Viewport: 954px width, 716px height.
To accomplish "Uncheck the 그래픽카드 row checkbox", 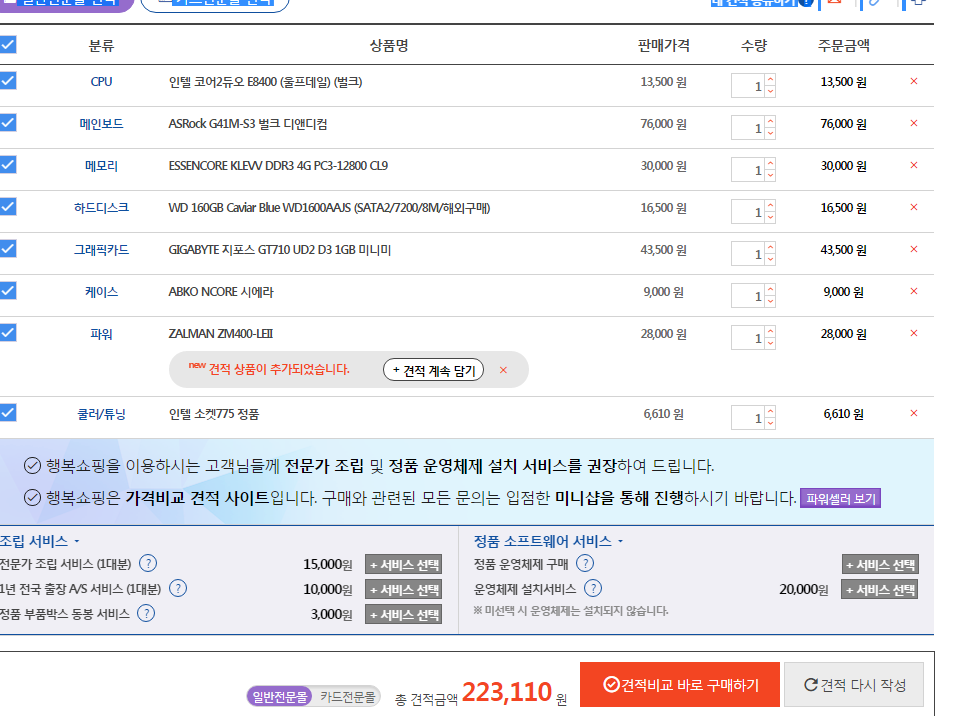I will (x=8, y=249).
